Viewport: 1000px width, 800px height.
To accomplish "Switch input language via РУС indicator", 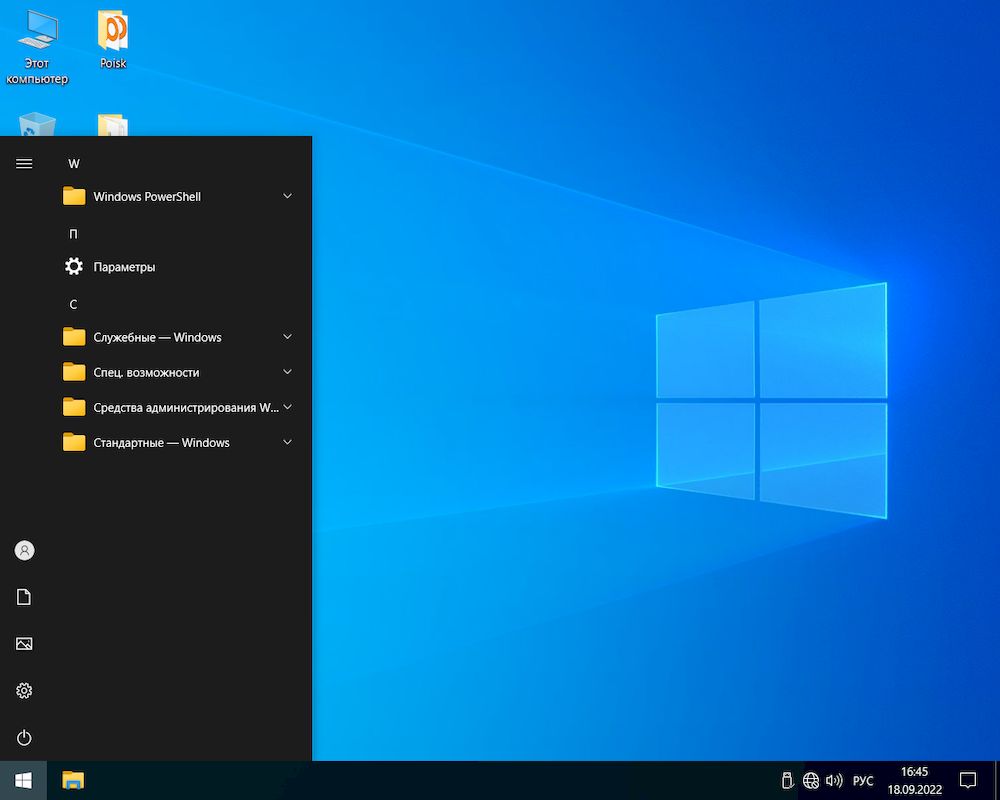I will tap(863, 780).
